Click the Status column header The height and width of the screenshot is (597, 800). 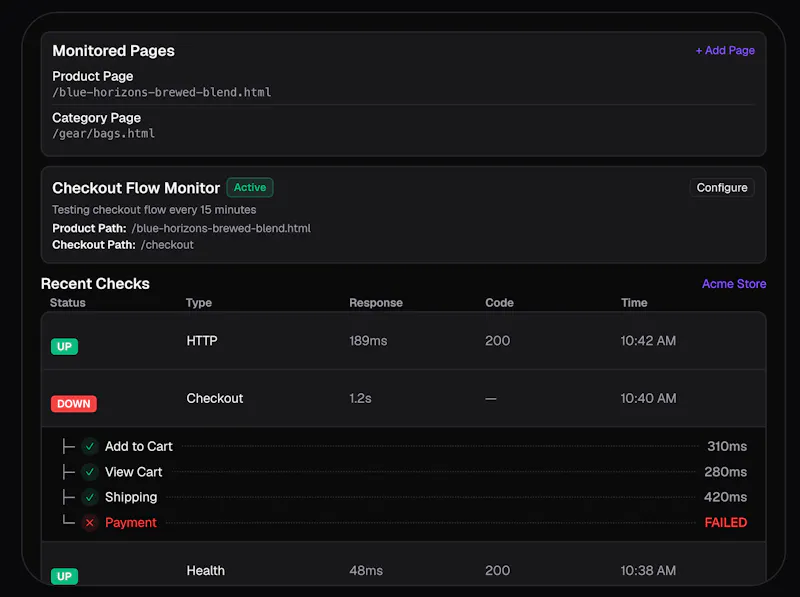(68, 303)
